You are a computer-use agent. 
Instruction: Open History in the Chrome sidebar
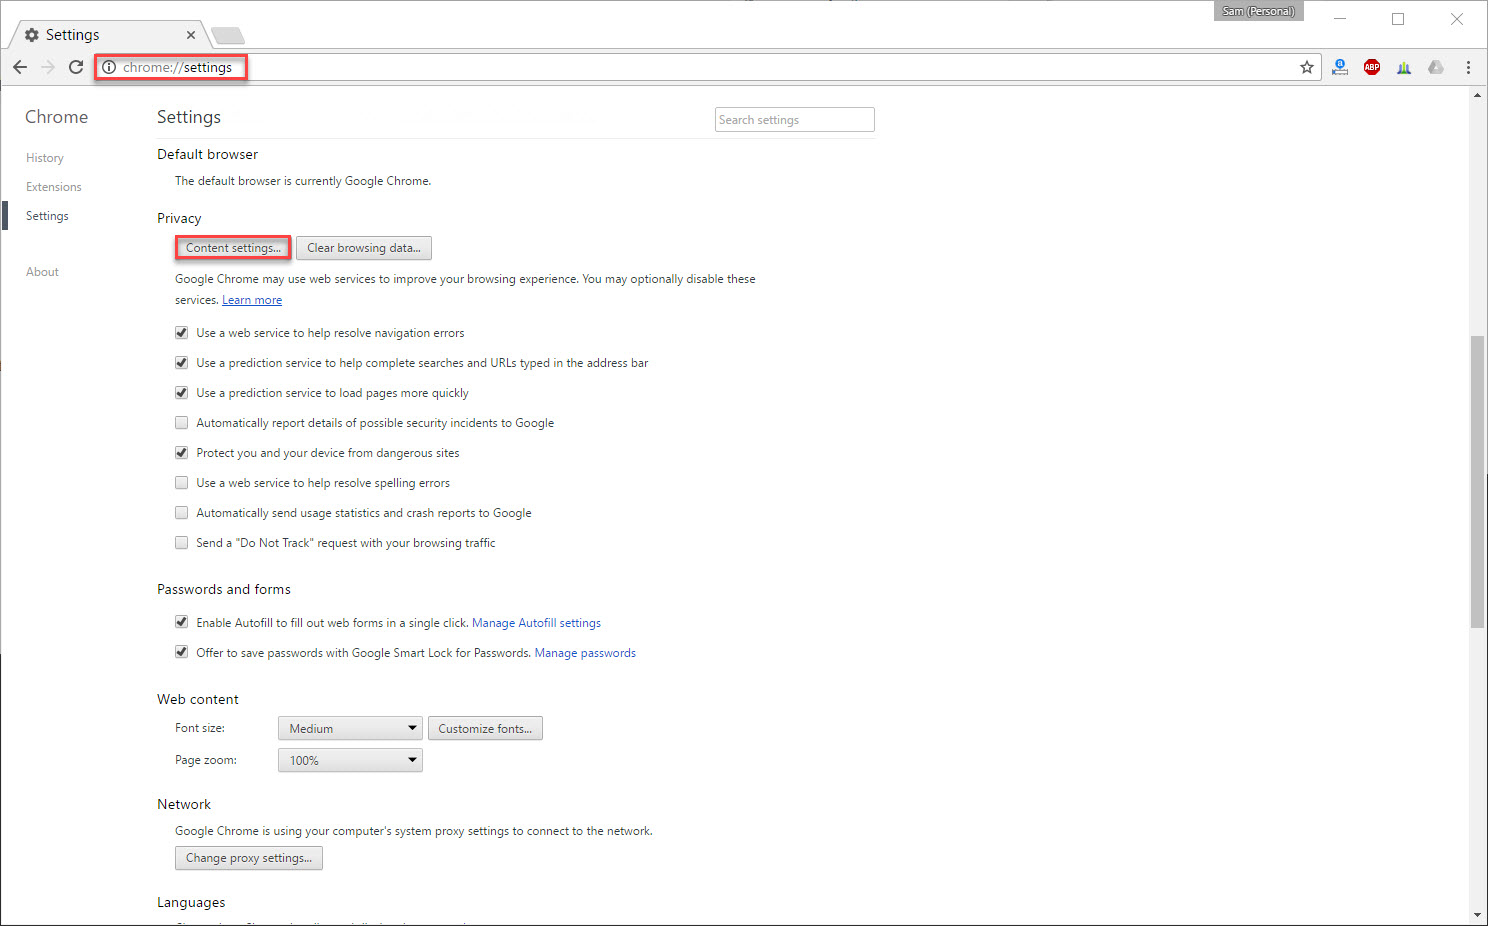pos(45,158)
